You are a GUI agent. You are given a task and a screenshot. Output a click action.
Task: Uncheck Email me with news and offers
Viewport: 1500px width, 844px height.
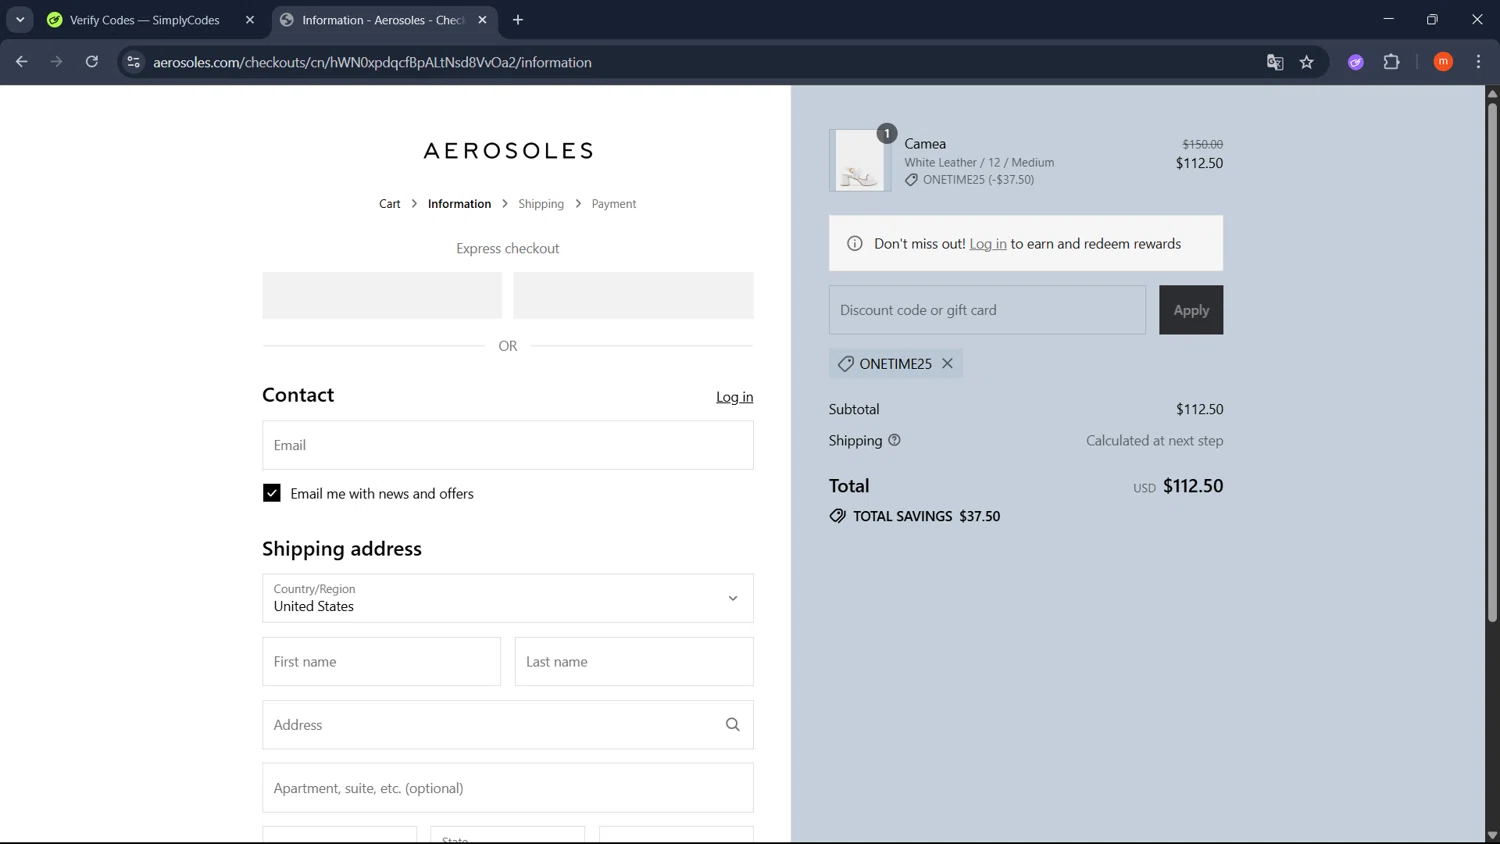272,493
